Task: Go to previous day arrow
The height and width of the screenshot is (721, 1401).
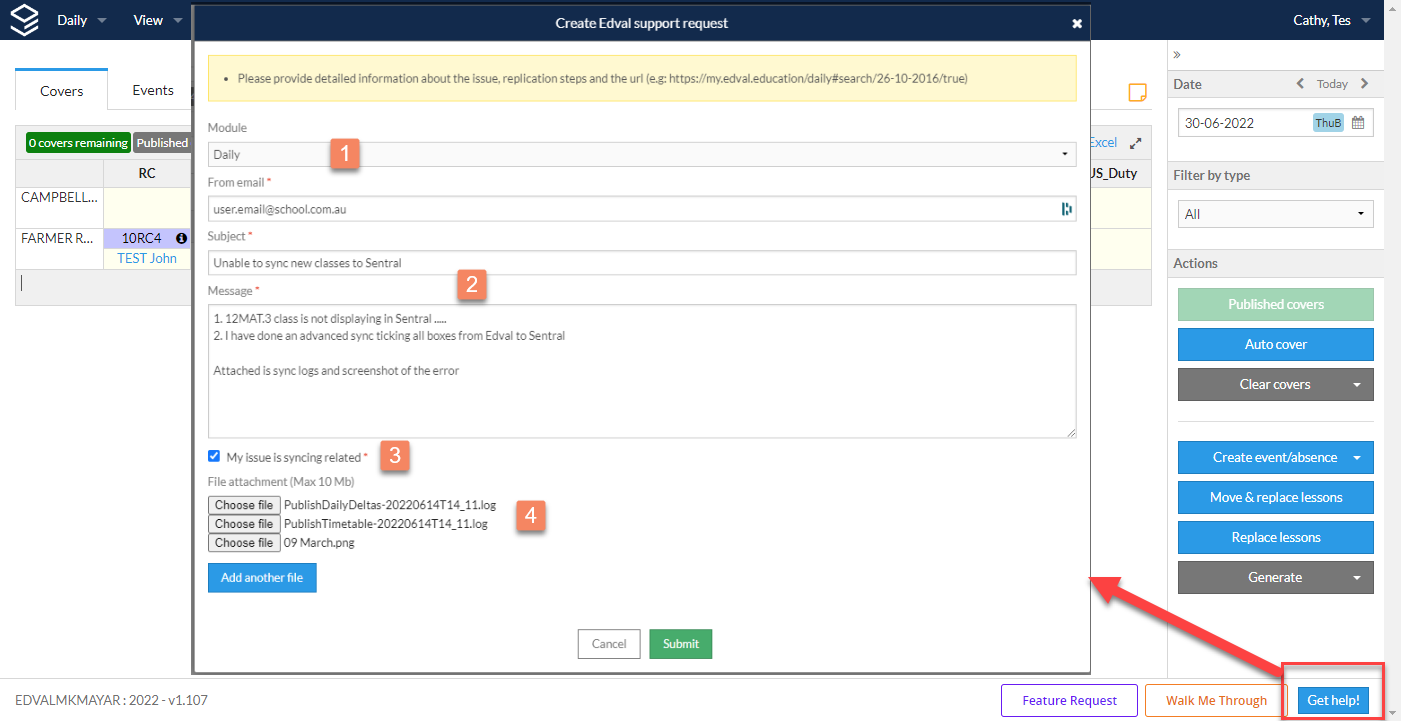Action: (x=1300, y=84)
